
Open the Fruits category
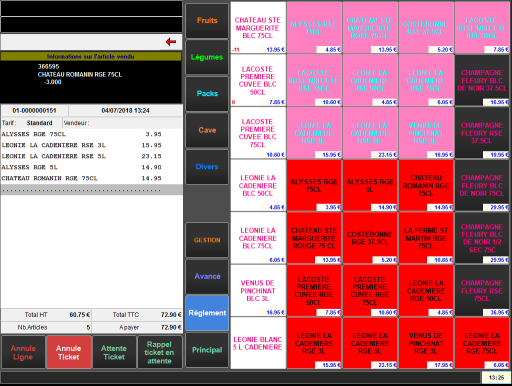(207, 20)
